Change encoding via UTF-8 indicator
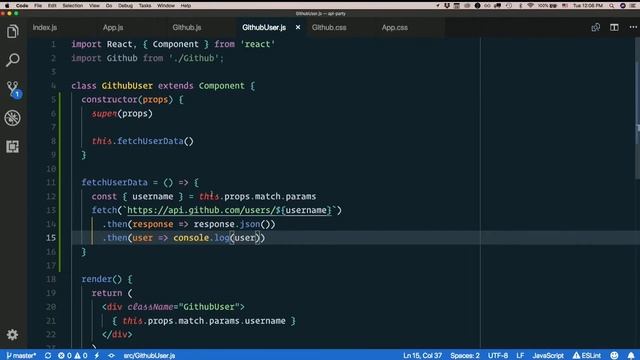 click(498, 356)
